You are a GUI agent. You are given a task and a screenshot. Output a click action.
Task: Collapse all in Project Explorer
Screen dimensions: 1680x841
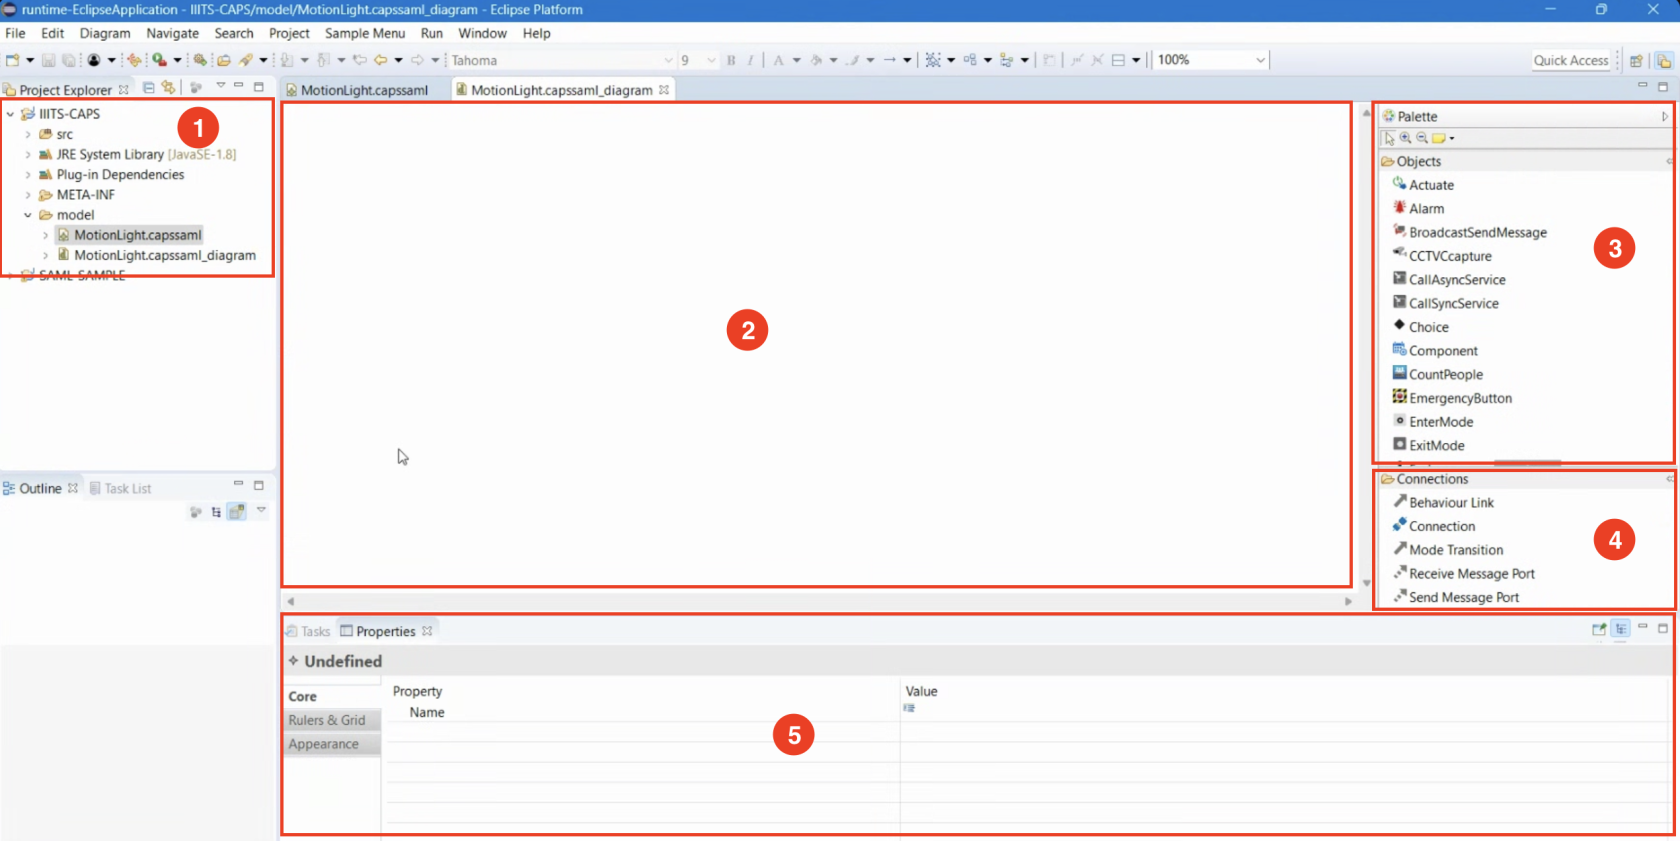(149, 88)
